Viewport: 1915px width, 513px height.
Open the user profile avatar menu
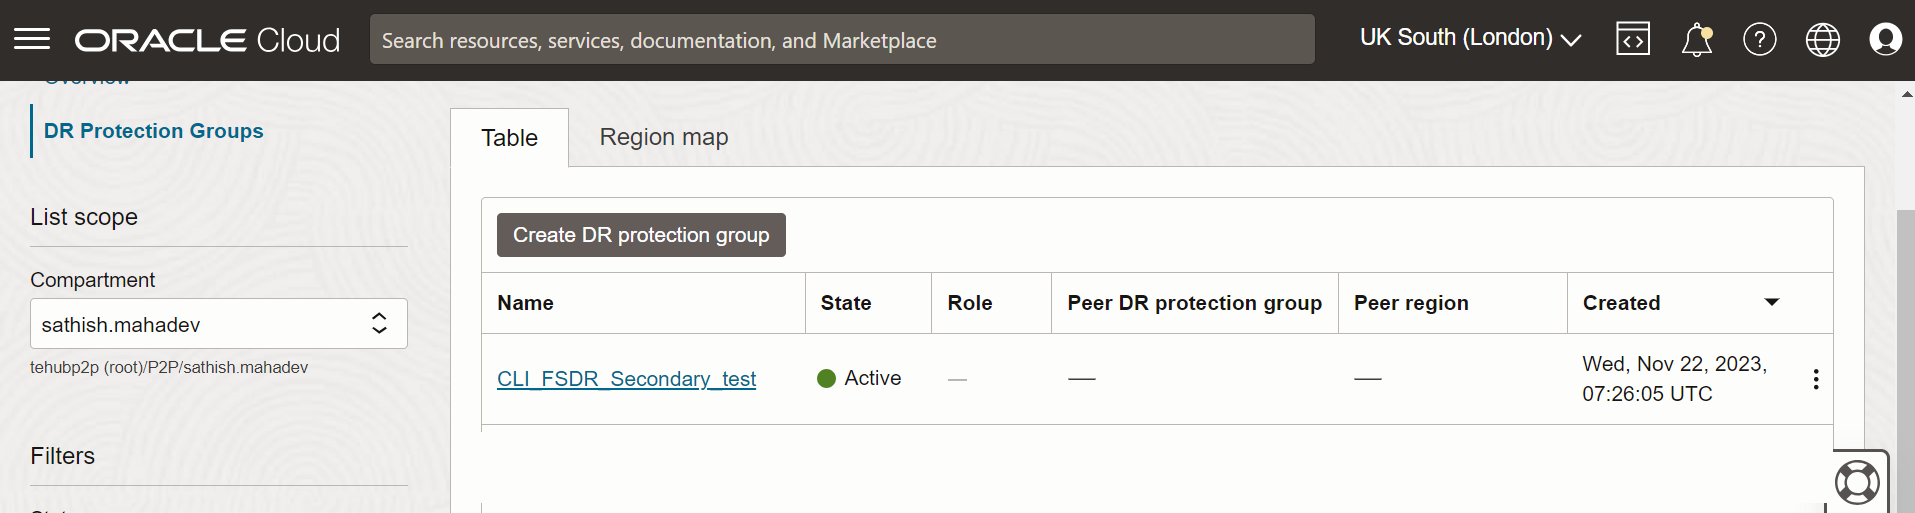click(1885, 40)
